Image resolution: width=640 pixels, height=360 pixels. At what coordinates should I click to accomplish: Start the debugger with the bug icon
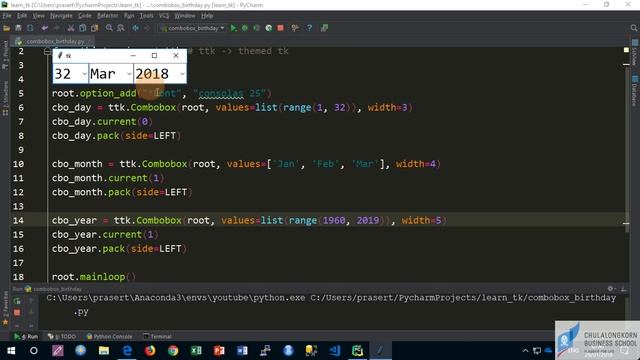pos(245,28)
